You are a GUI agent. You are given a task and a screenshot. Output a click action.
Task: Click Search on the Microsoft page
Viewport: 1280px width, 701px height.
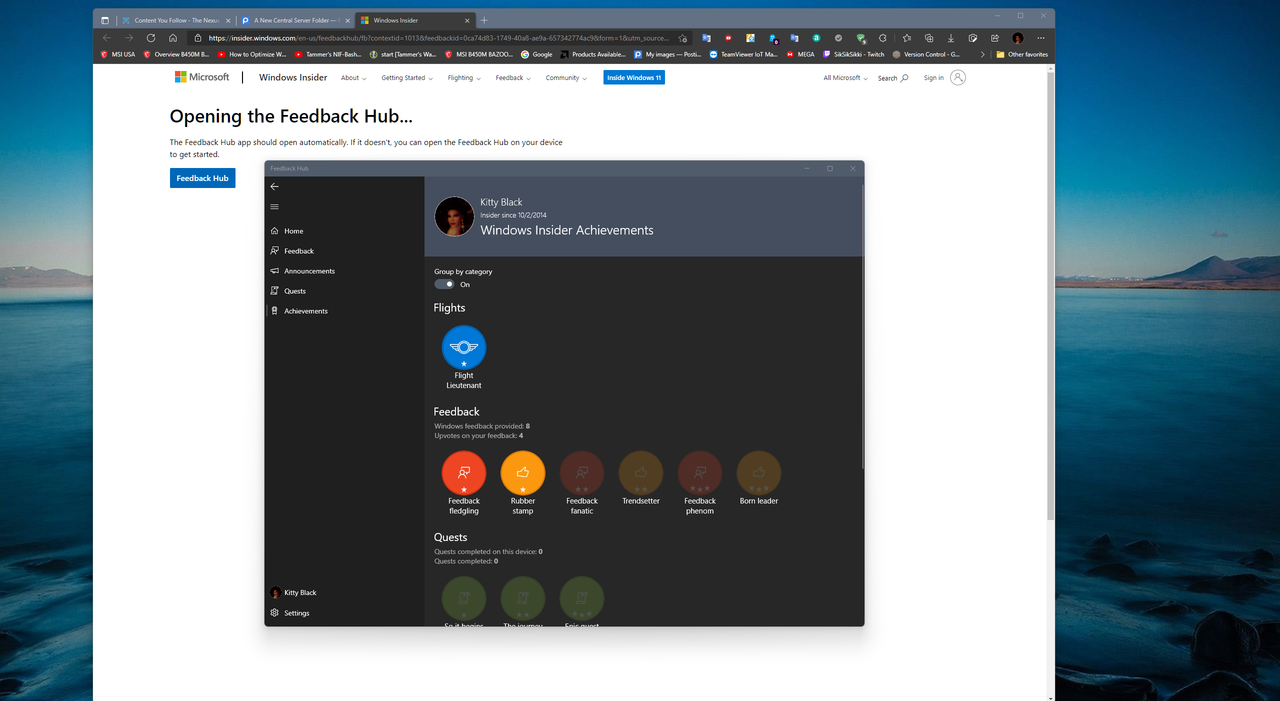click(893, 78)
